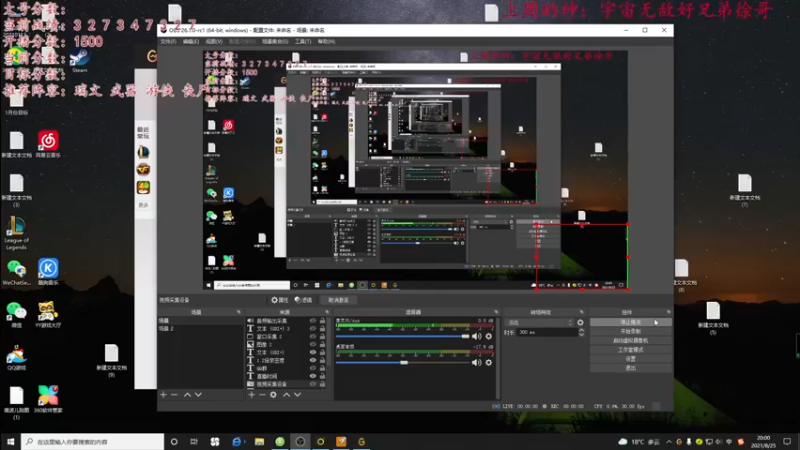Open YY游戏大厅 desktop shortcut

48,314
